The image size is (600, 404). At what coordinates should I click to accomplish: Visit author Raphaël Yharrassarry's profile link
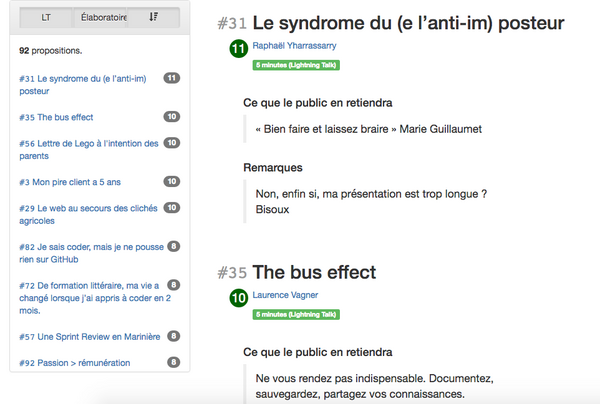[x=294, y=46]
